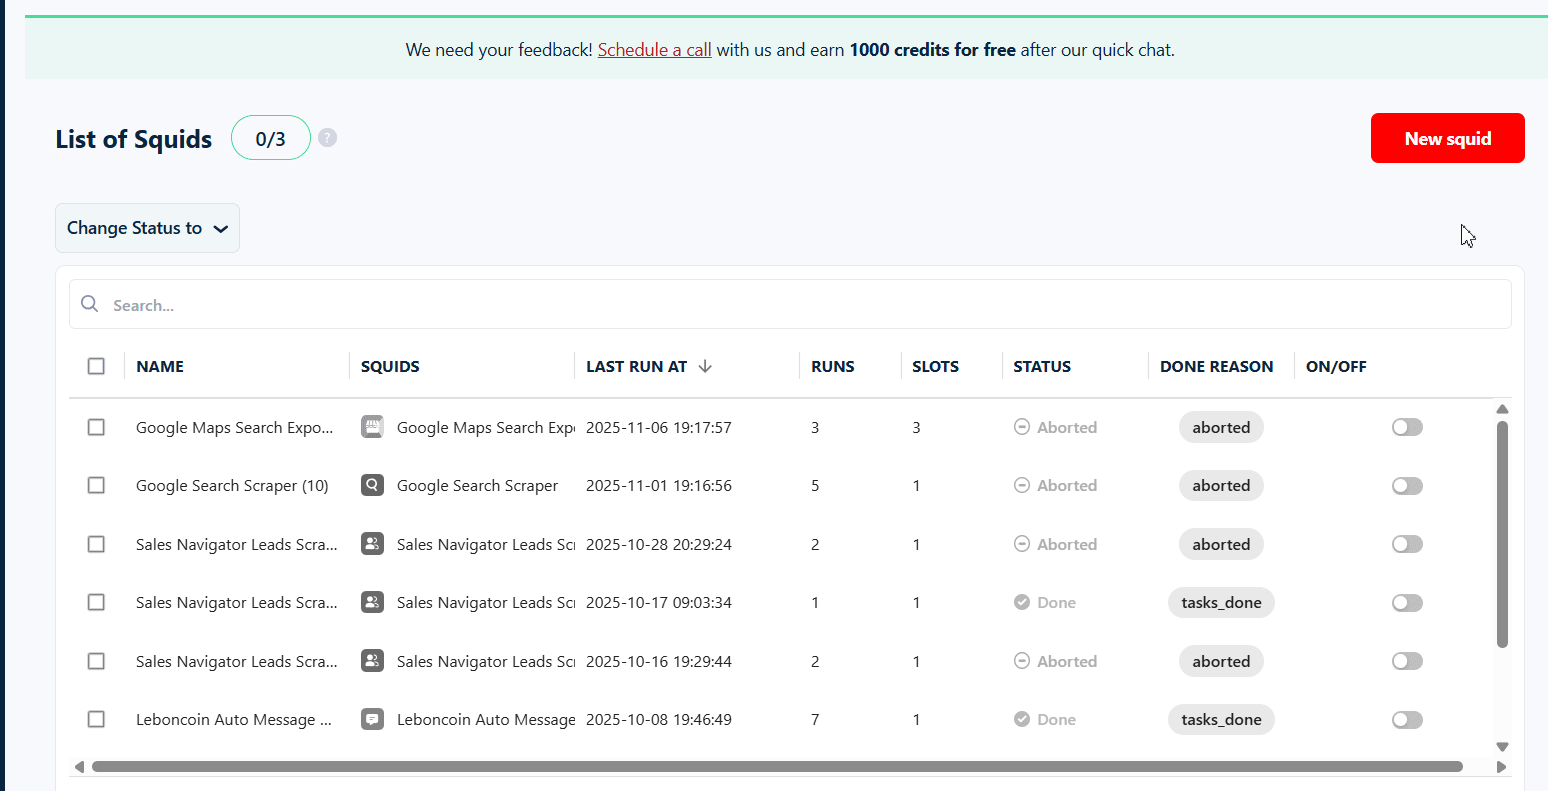Click the Leboncoin Auto Message chat squid icon
Viewport: 1548px width, 791px height.
[x=372, y=719]
